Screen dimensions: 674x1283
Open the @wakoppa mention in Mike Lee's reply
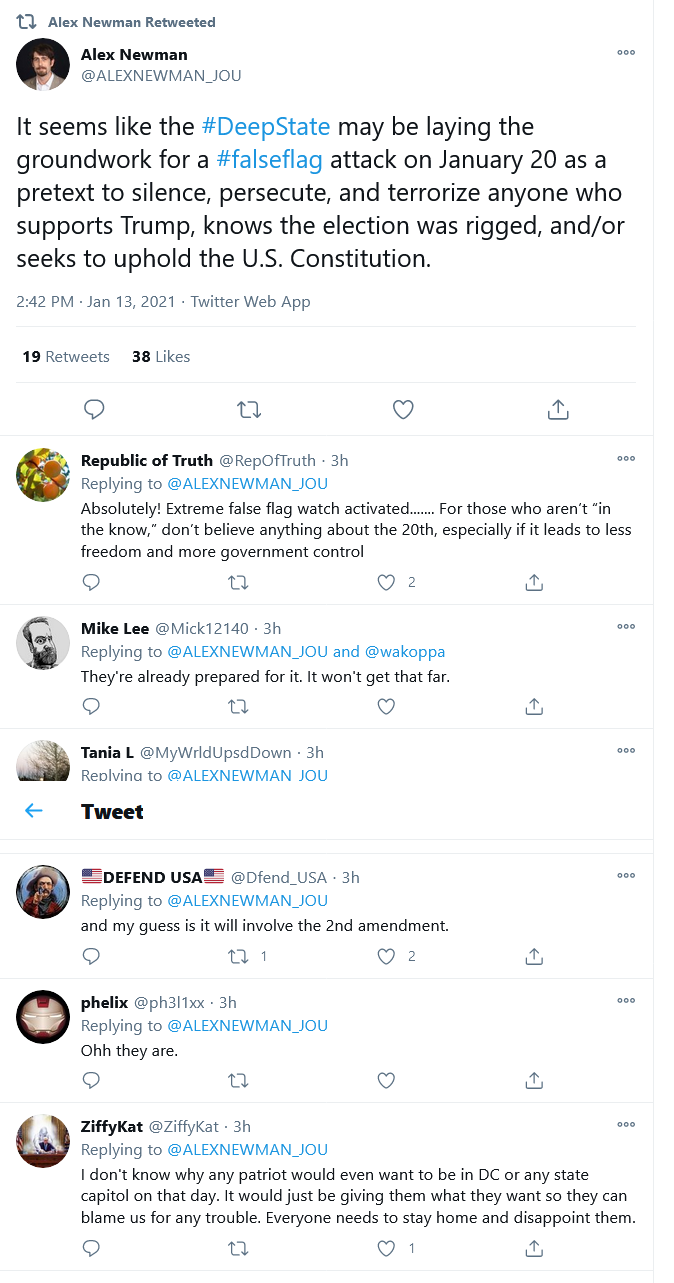click(x=405, y=652)
